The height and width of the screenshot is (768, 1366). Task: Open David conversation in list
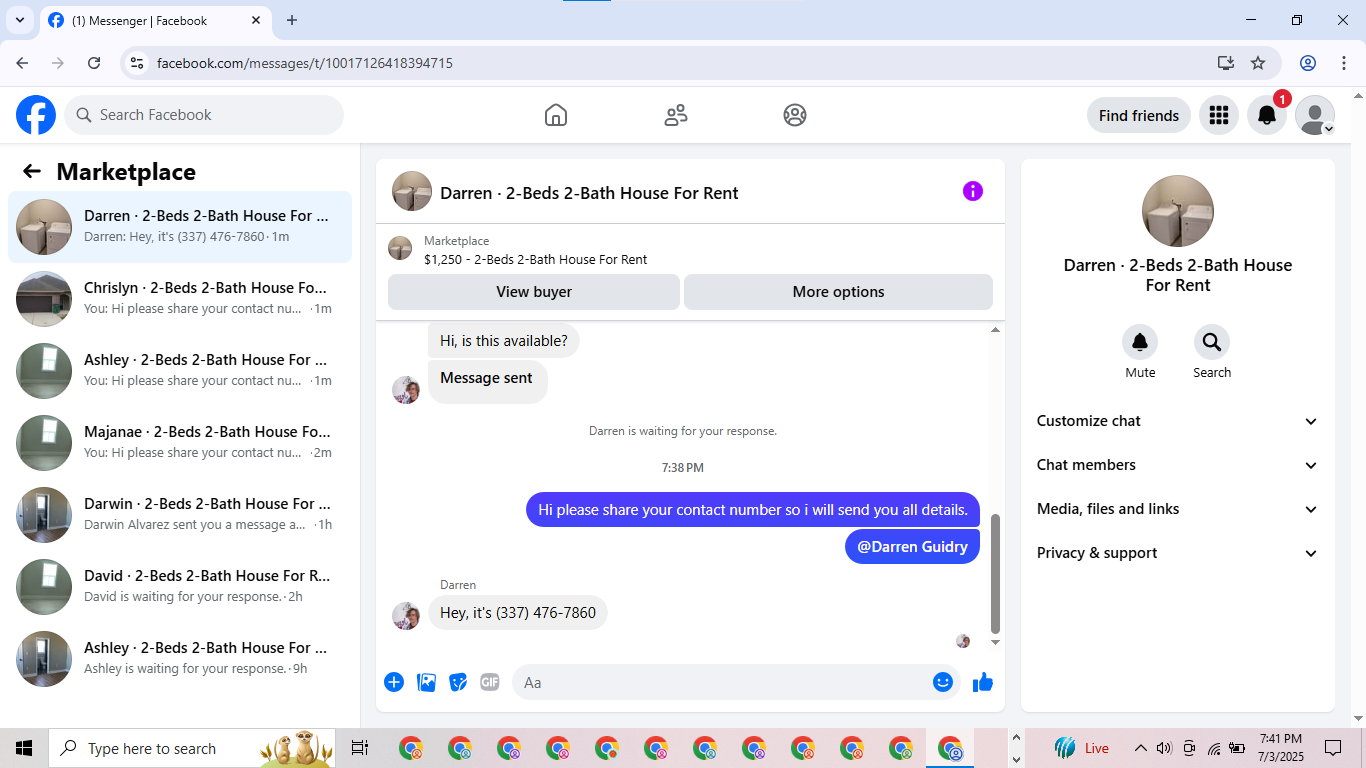coord(180,587)
